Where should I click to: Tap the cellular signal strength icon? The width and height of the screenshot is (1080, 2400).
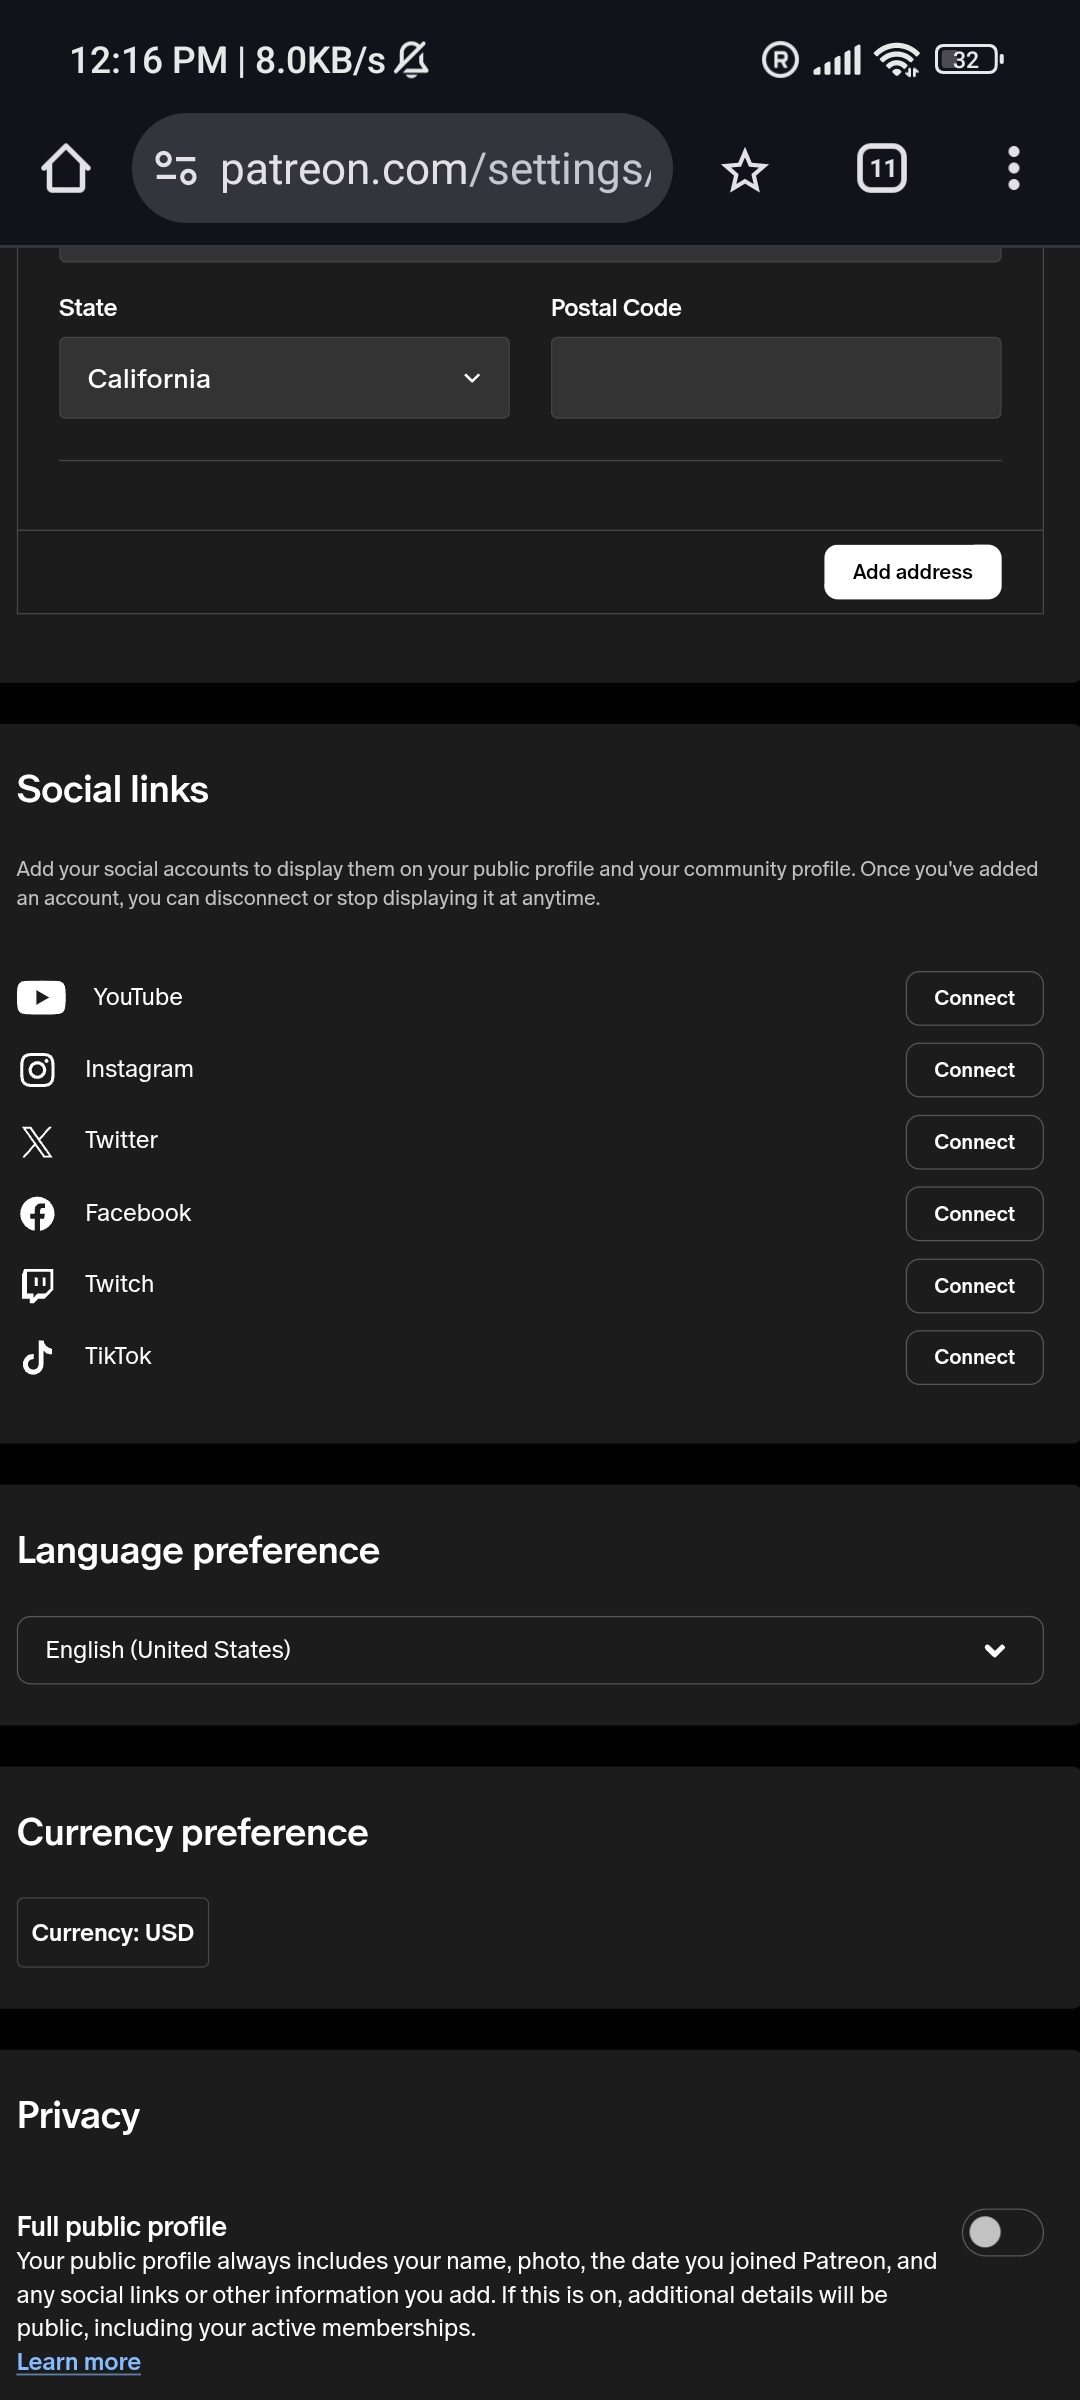(x=837, y=61)
